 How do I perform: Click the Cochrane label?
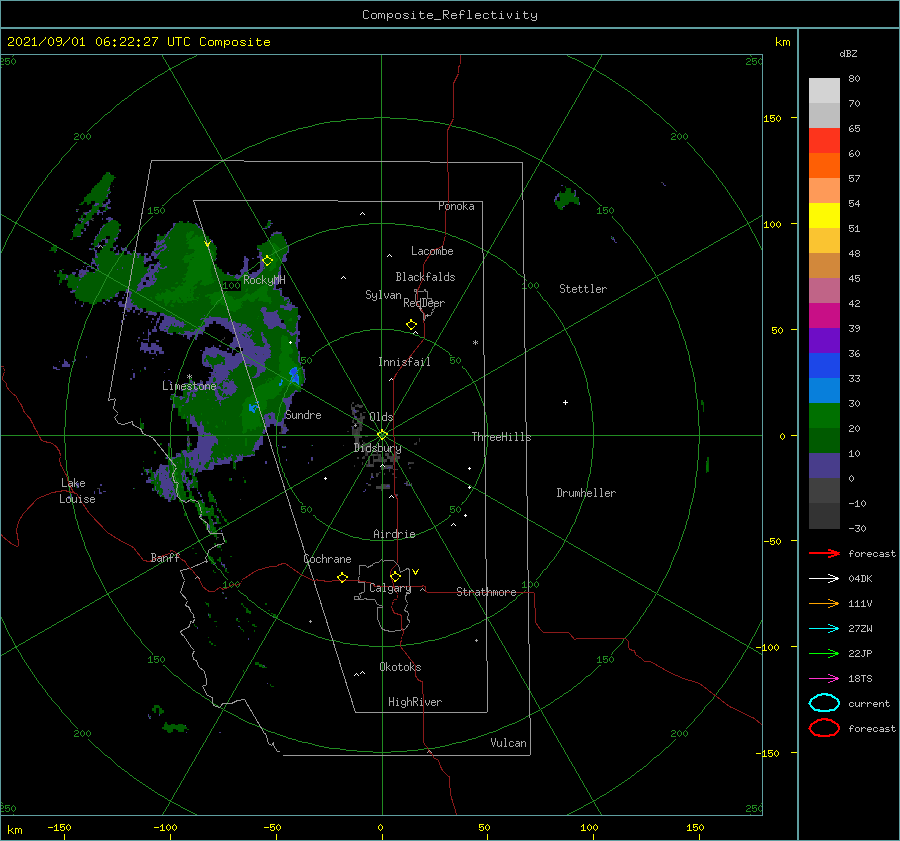327,559
